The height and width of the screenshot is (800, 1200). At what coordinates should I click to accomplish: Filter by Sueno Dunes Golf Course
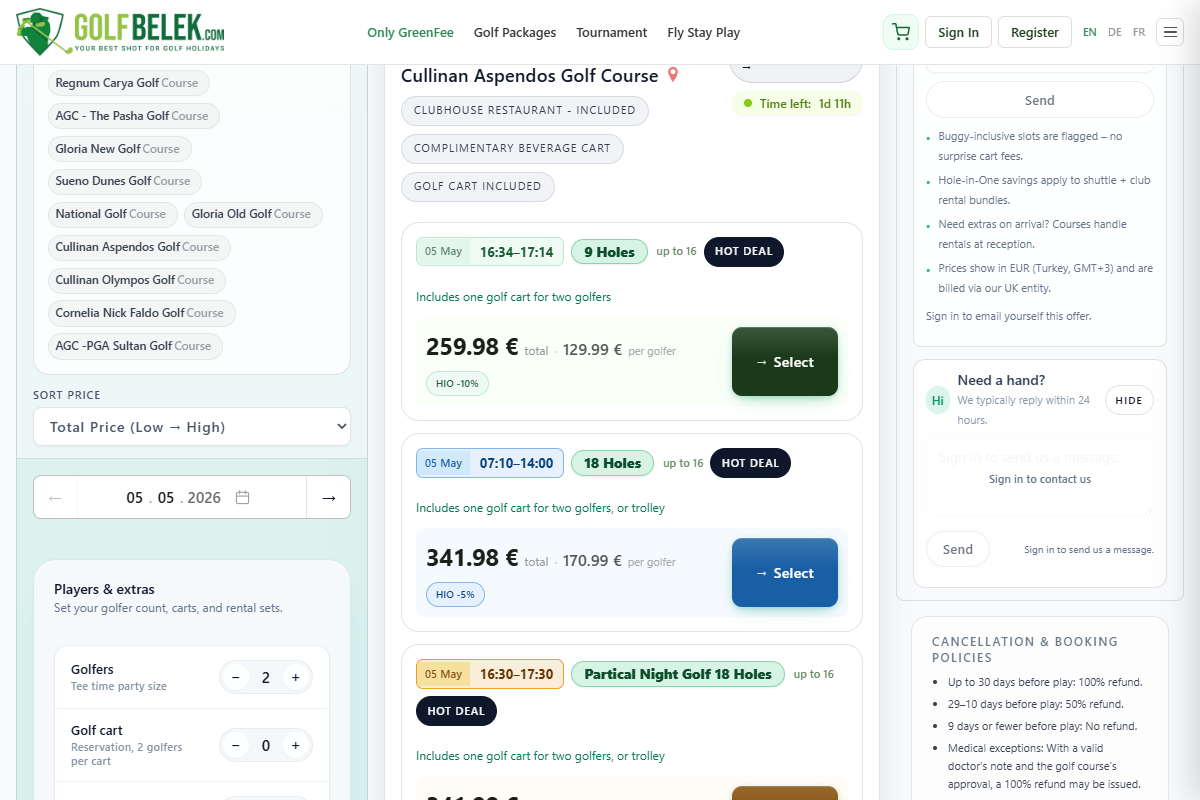pyautogui.click(x=123, y=181)
